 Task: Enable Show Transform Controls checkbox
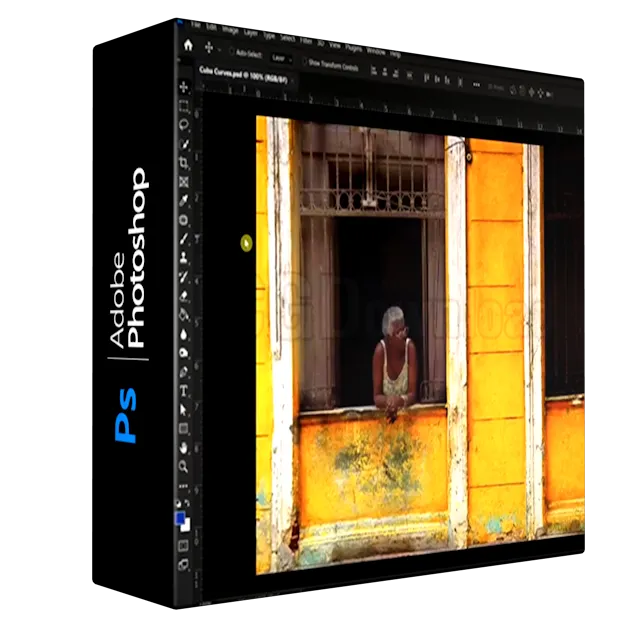305,62
